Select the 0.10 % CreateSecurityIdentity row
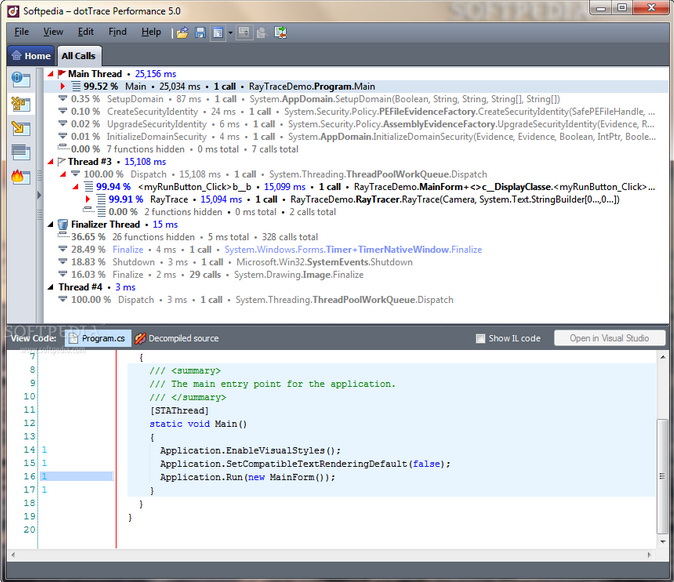Viewport: 674px width, 582px height. point(357,112)
